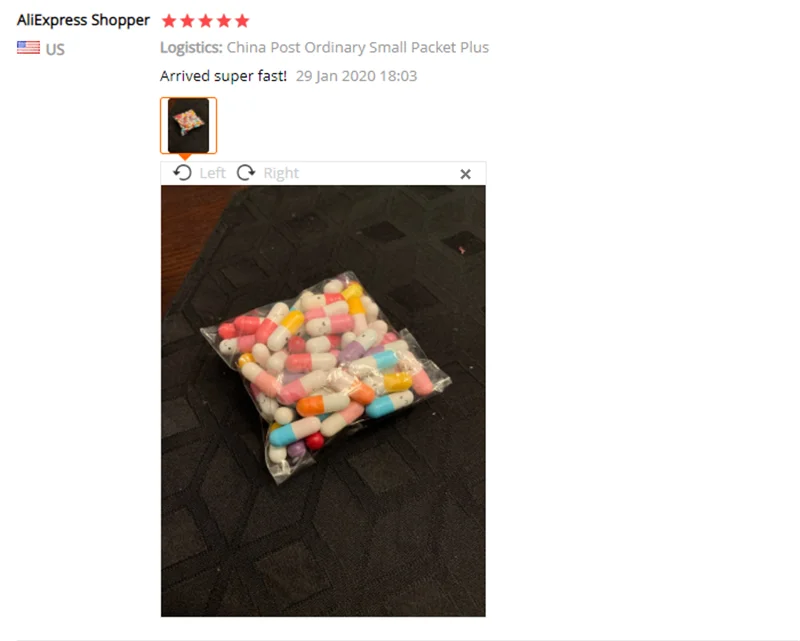Open the capsule bag review thumbnail
This screenshot has width=800, height=641.
pyautogui.click(x=188, y=125)
